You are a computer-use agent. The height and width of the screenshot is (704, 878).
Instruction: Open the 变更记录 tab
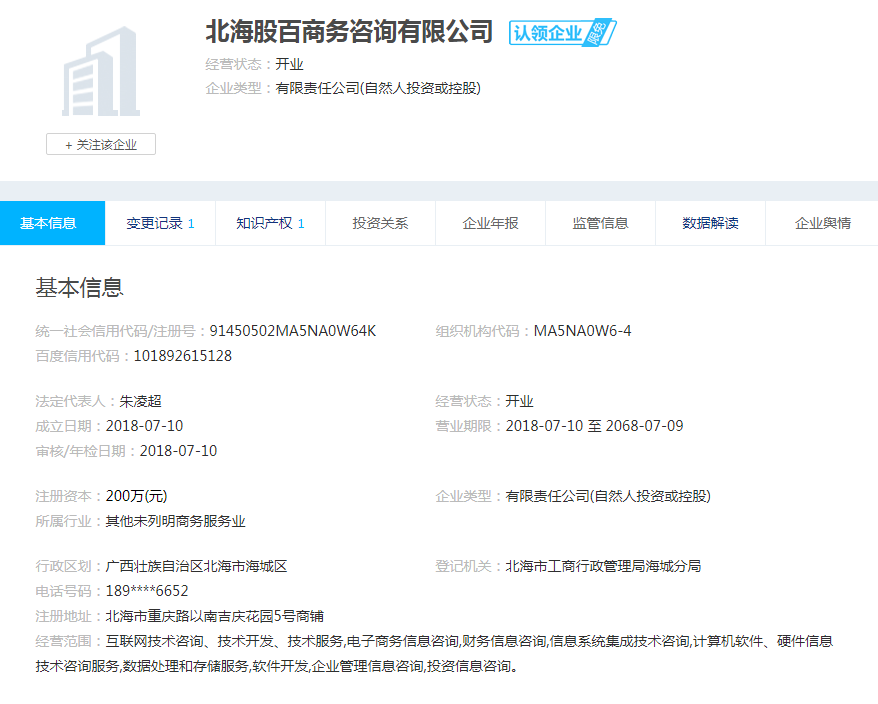pyautogui.click(x=160, y=223)
